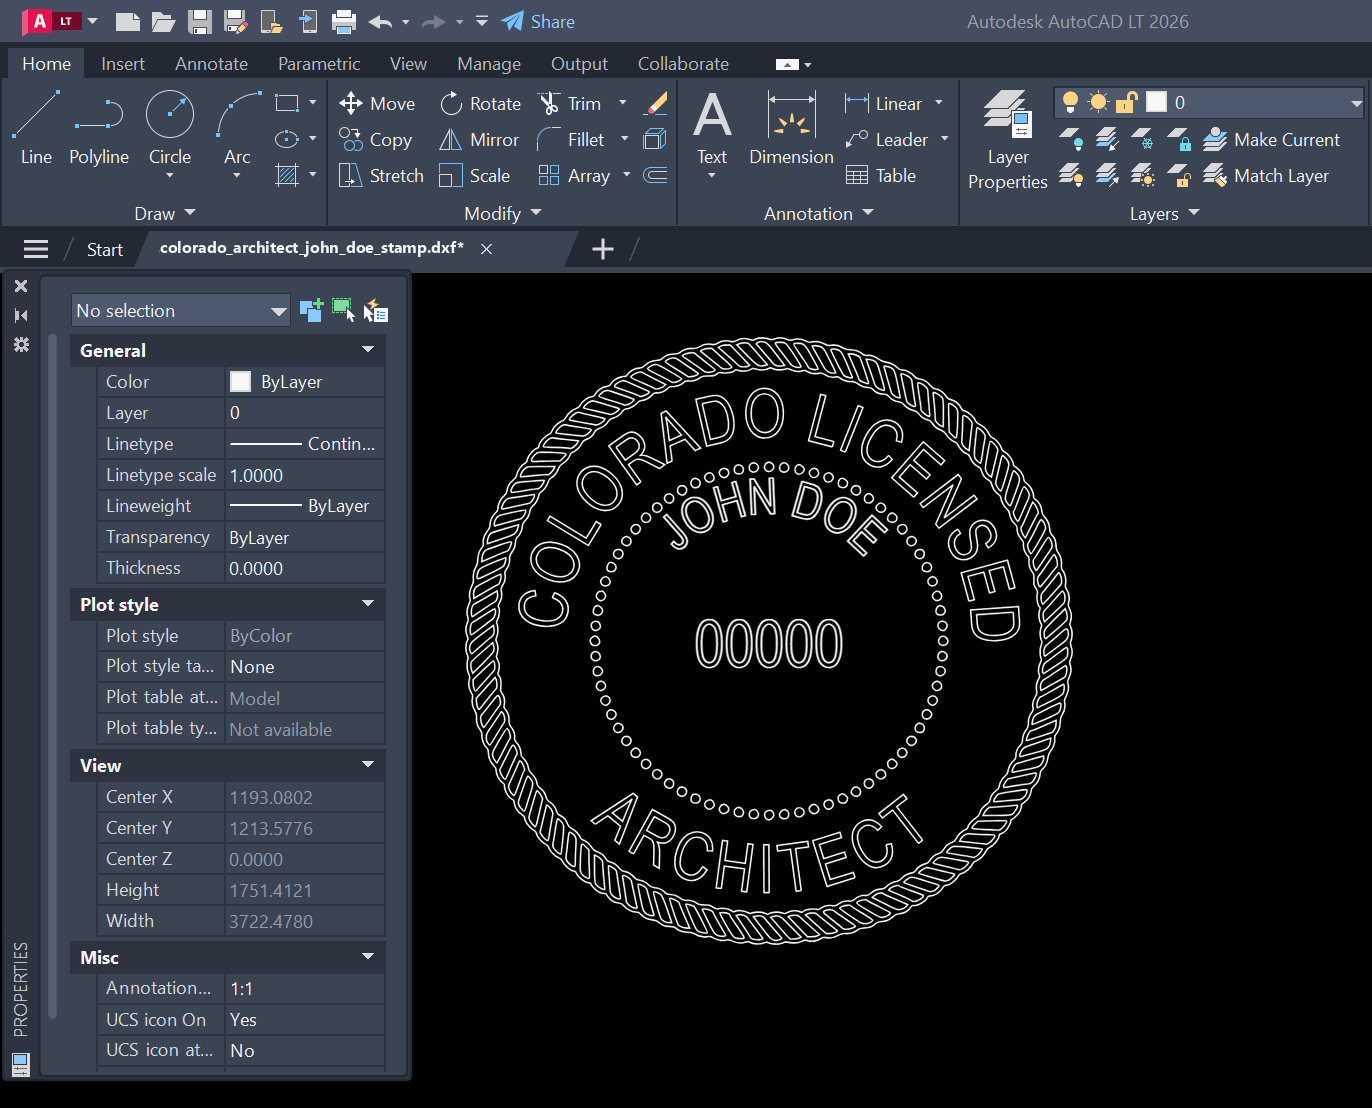
Task: Expand the Annotation panel flyout
Action: click(x=819, y=213)
